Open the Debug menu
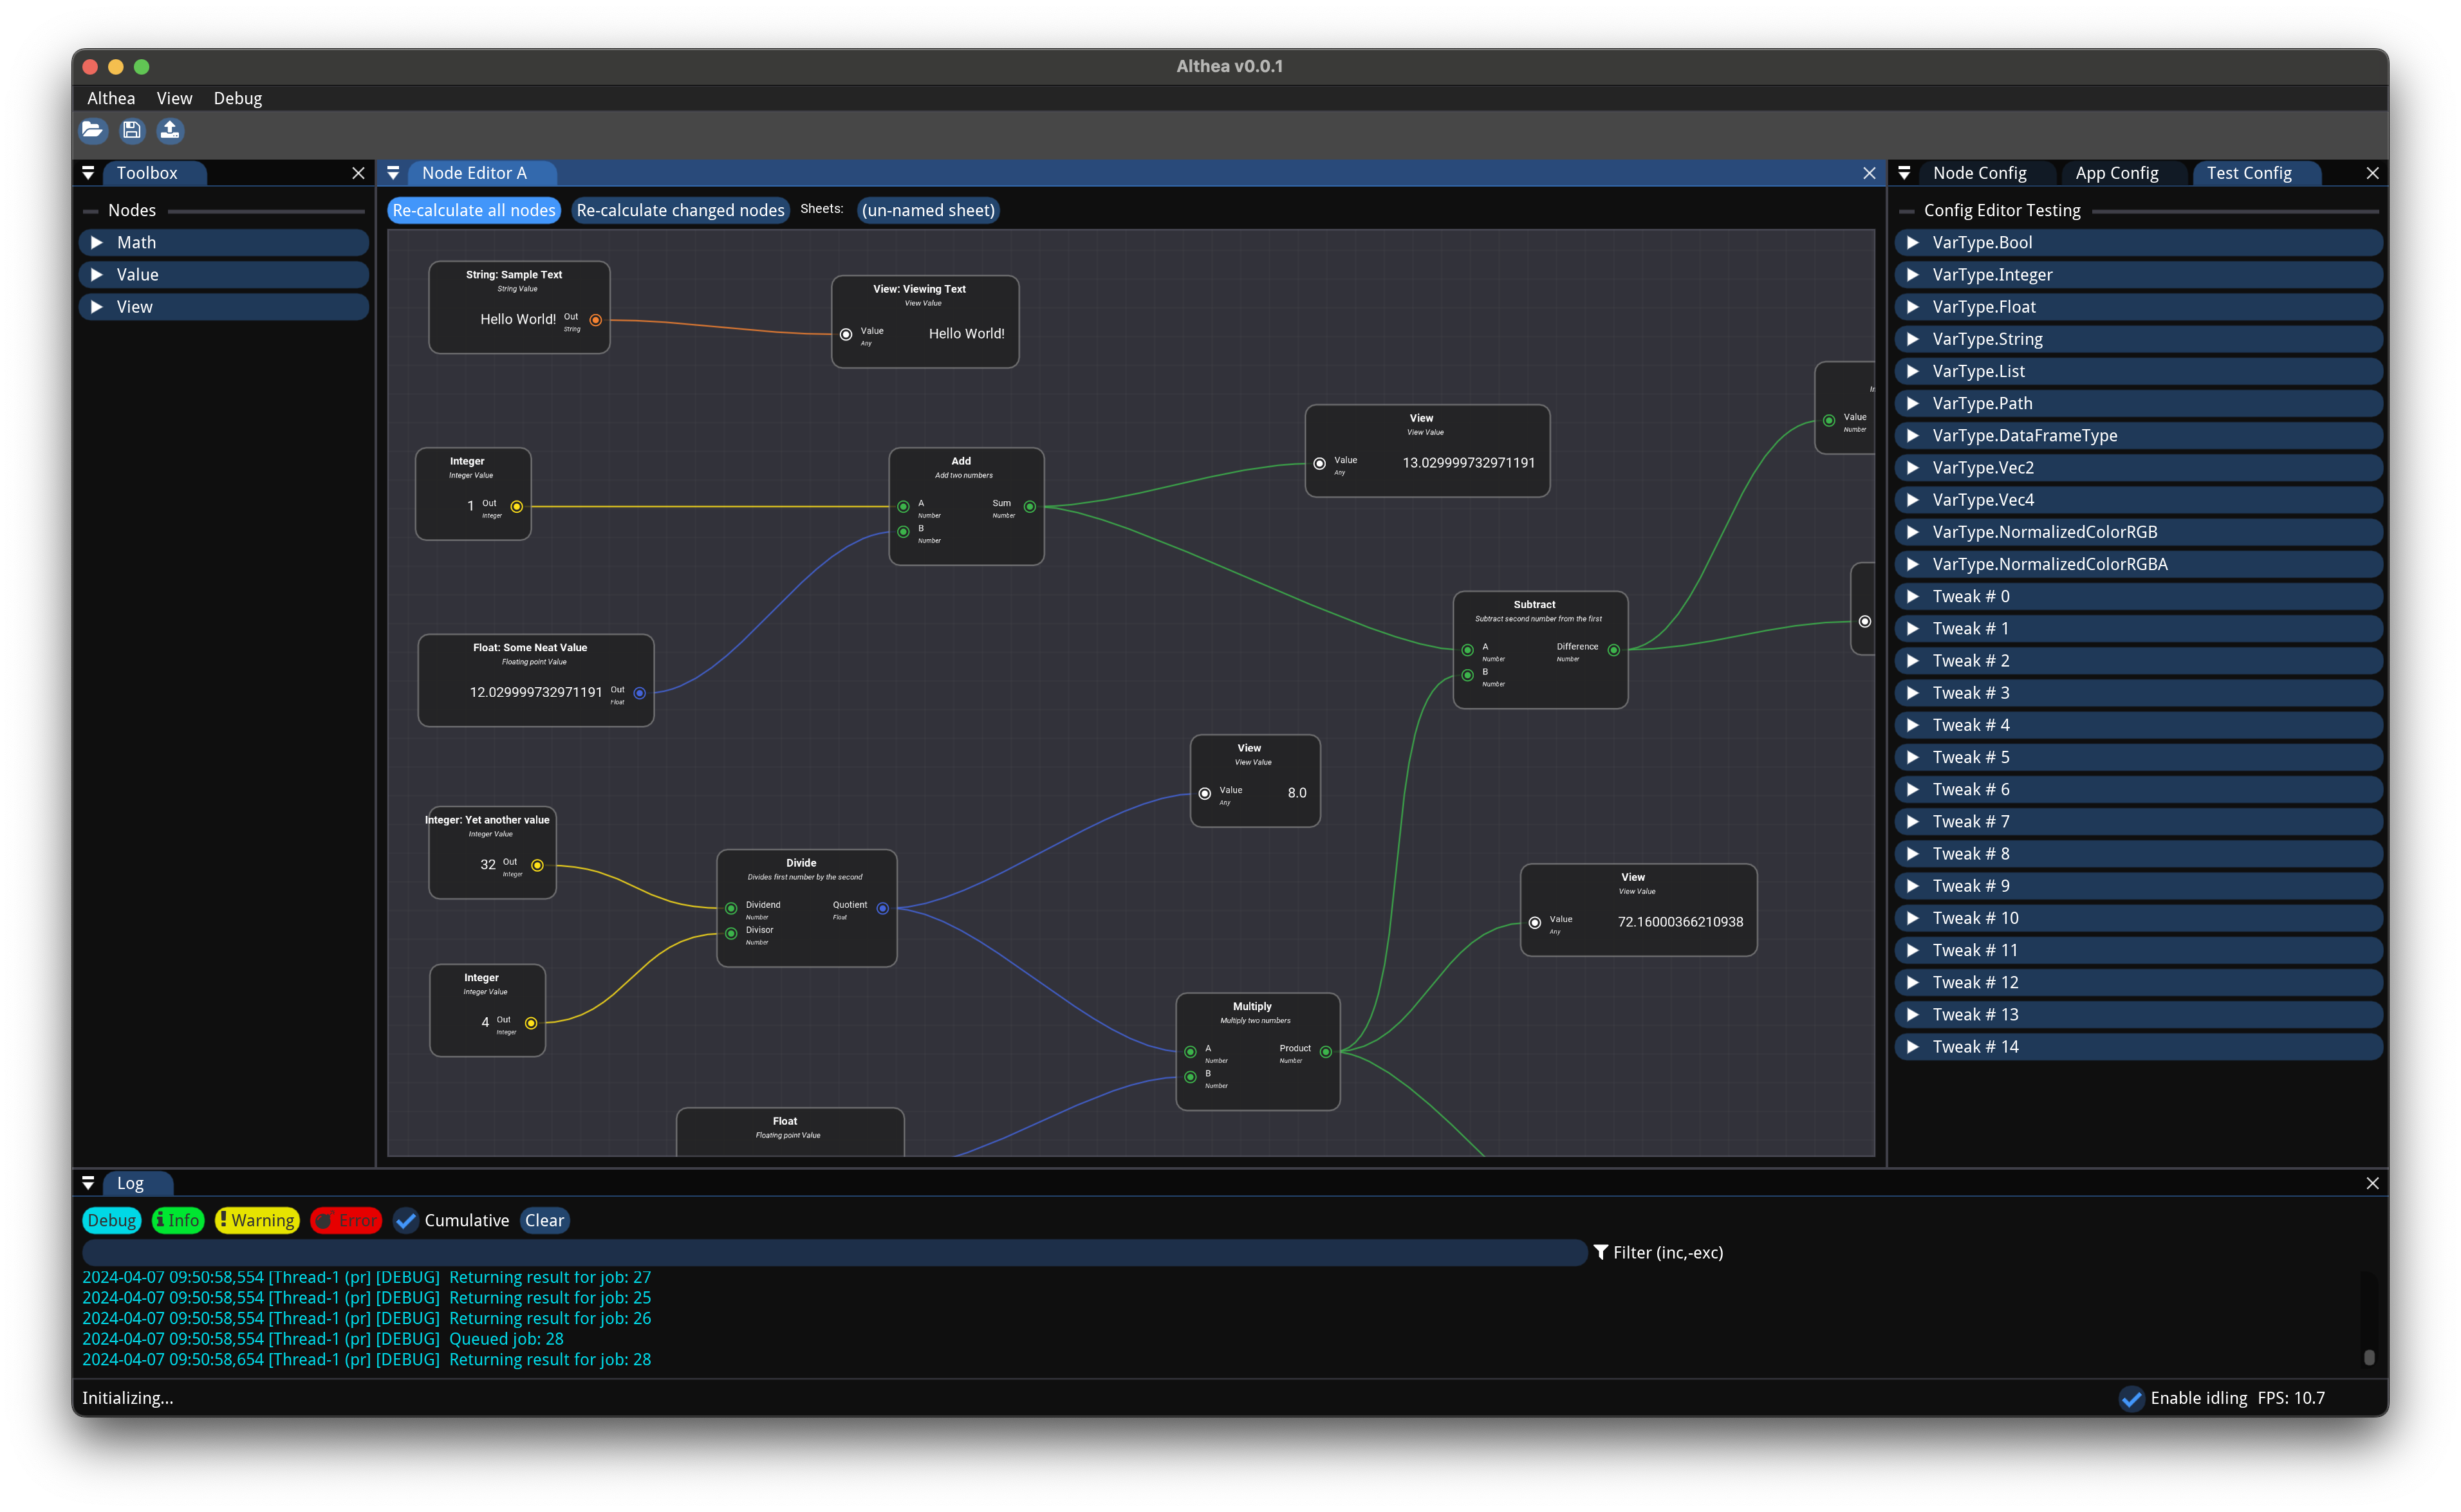2461x1512 pixels. pos(237,98)
